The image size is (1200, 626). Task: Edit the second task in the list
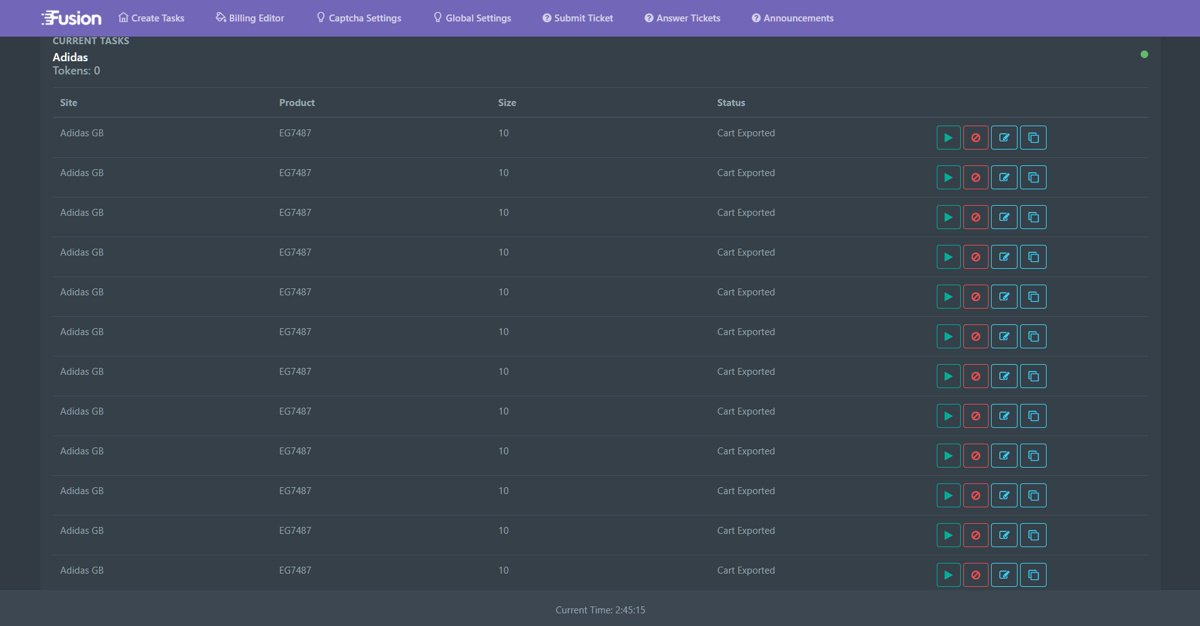pyautogui.click(x=1004, y=178)
